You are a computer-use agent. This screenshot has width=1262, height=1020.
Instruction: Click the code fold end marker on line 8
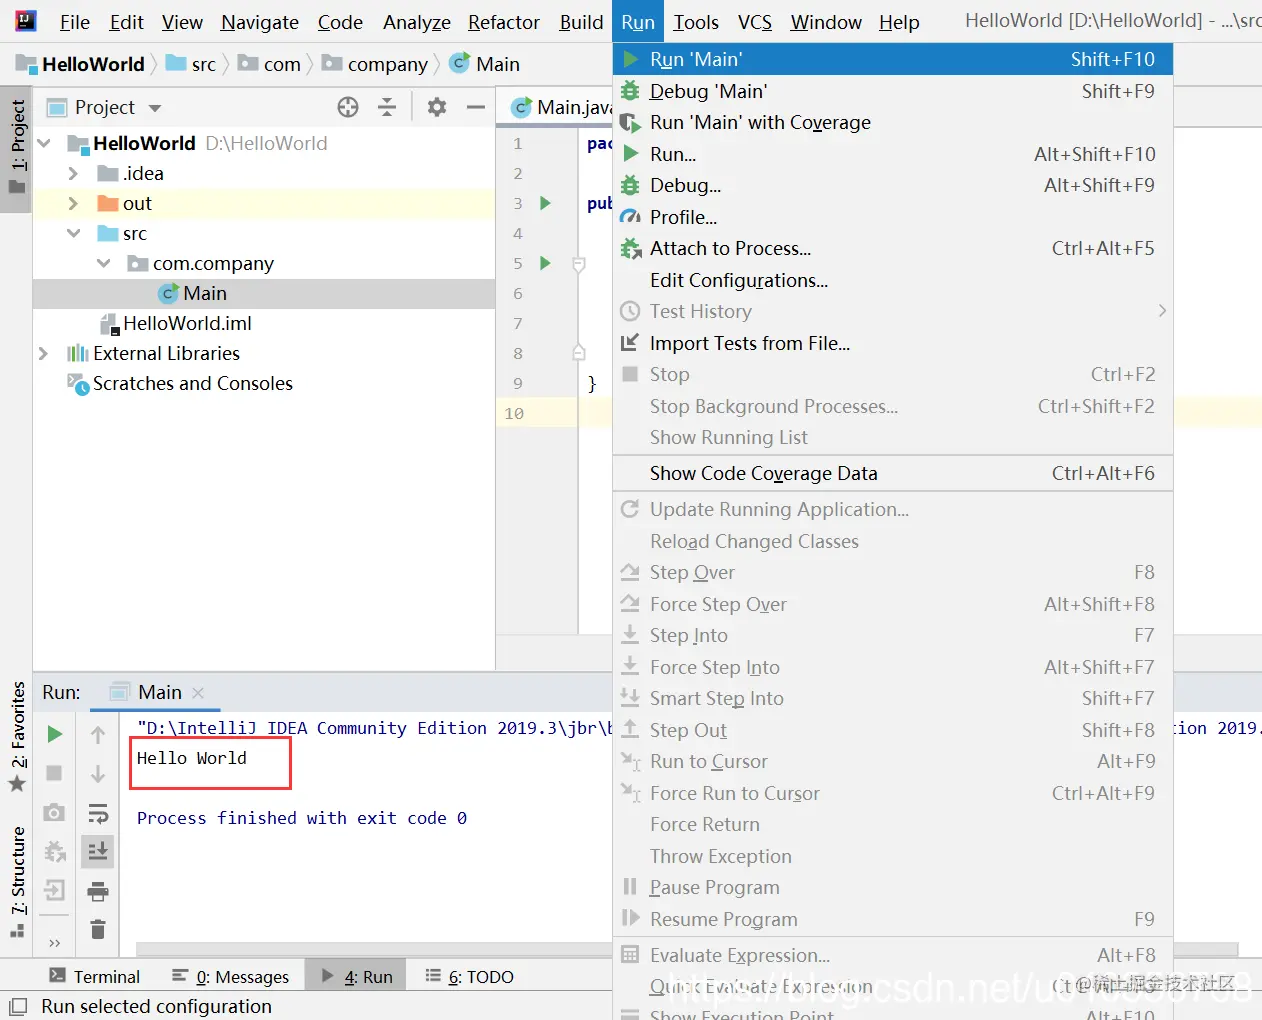tap(578, 352)
